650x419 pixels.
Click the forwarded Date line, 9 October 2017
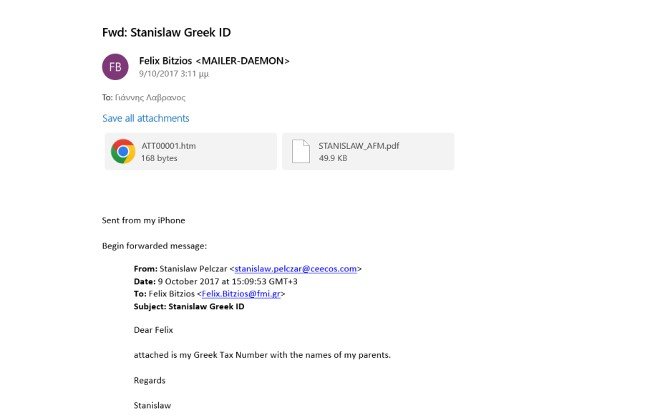(215, 281)
